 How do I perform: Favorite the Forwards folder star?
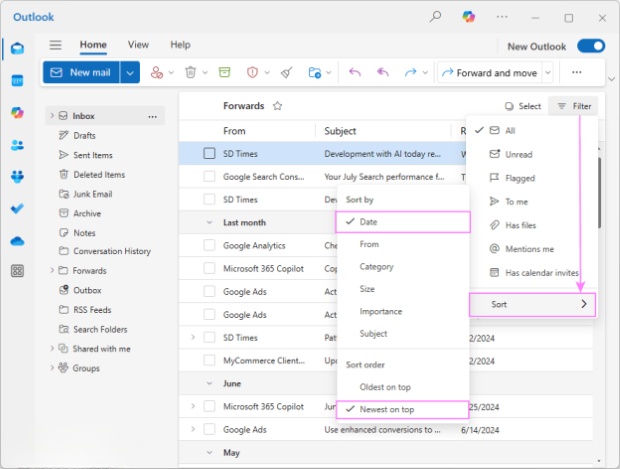pyautogui.click(x=278, y=106)
